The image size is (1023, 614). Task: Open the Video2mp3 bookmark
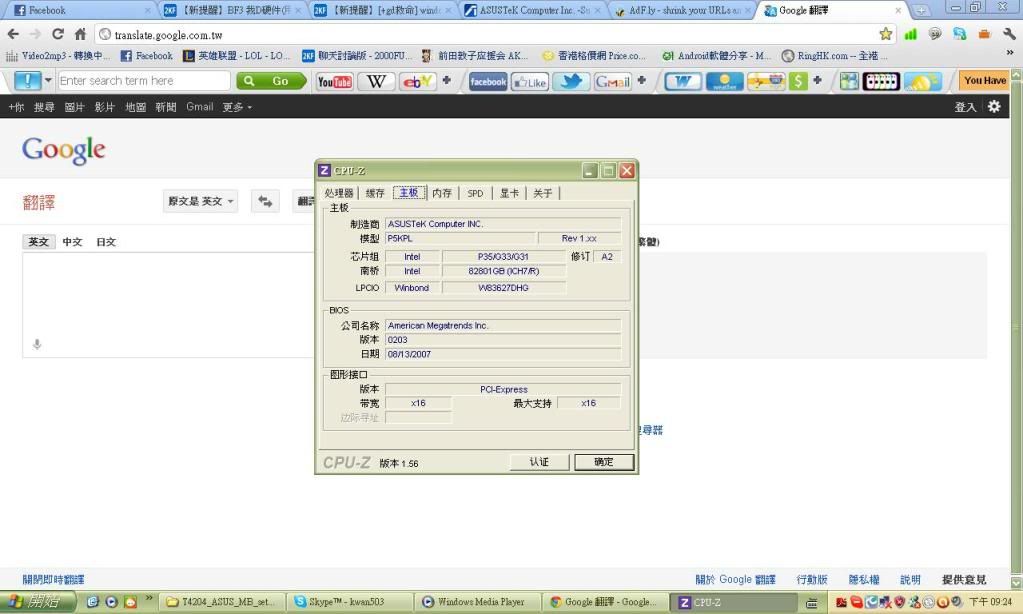pyautogui.click(x=58, y=56)
